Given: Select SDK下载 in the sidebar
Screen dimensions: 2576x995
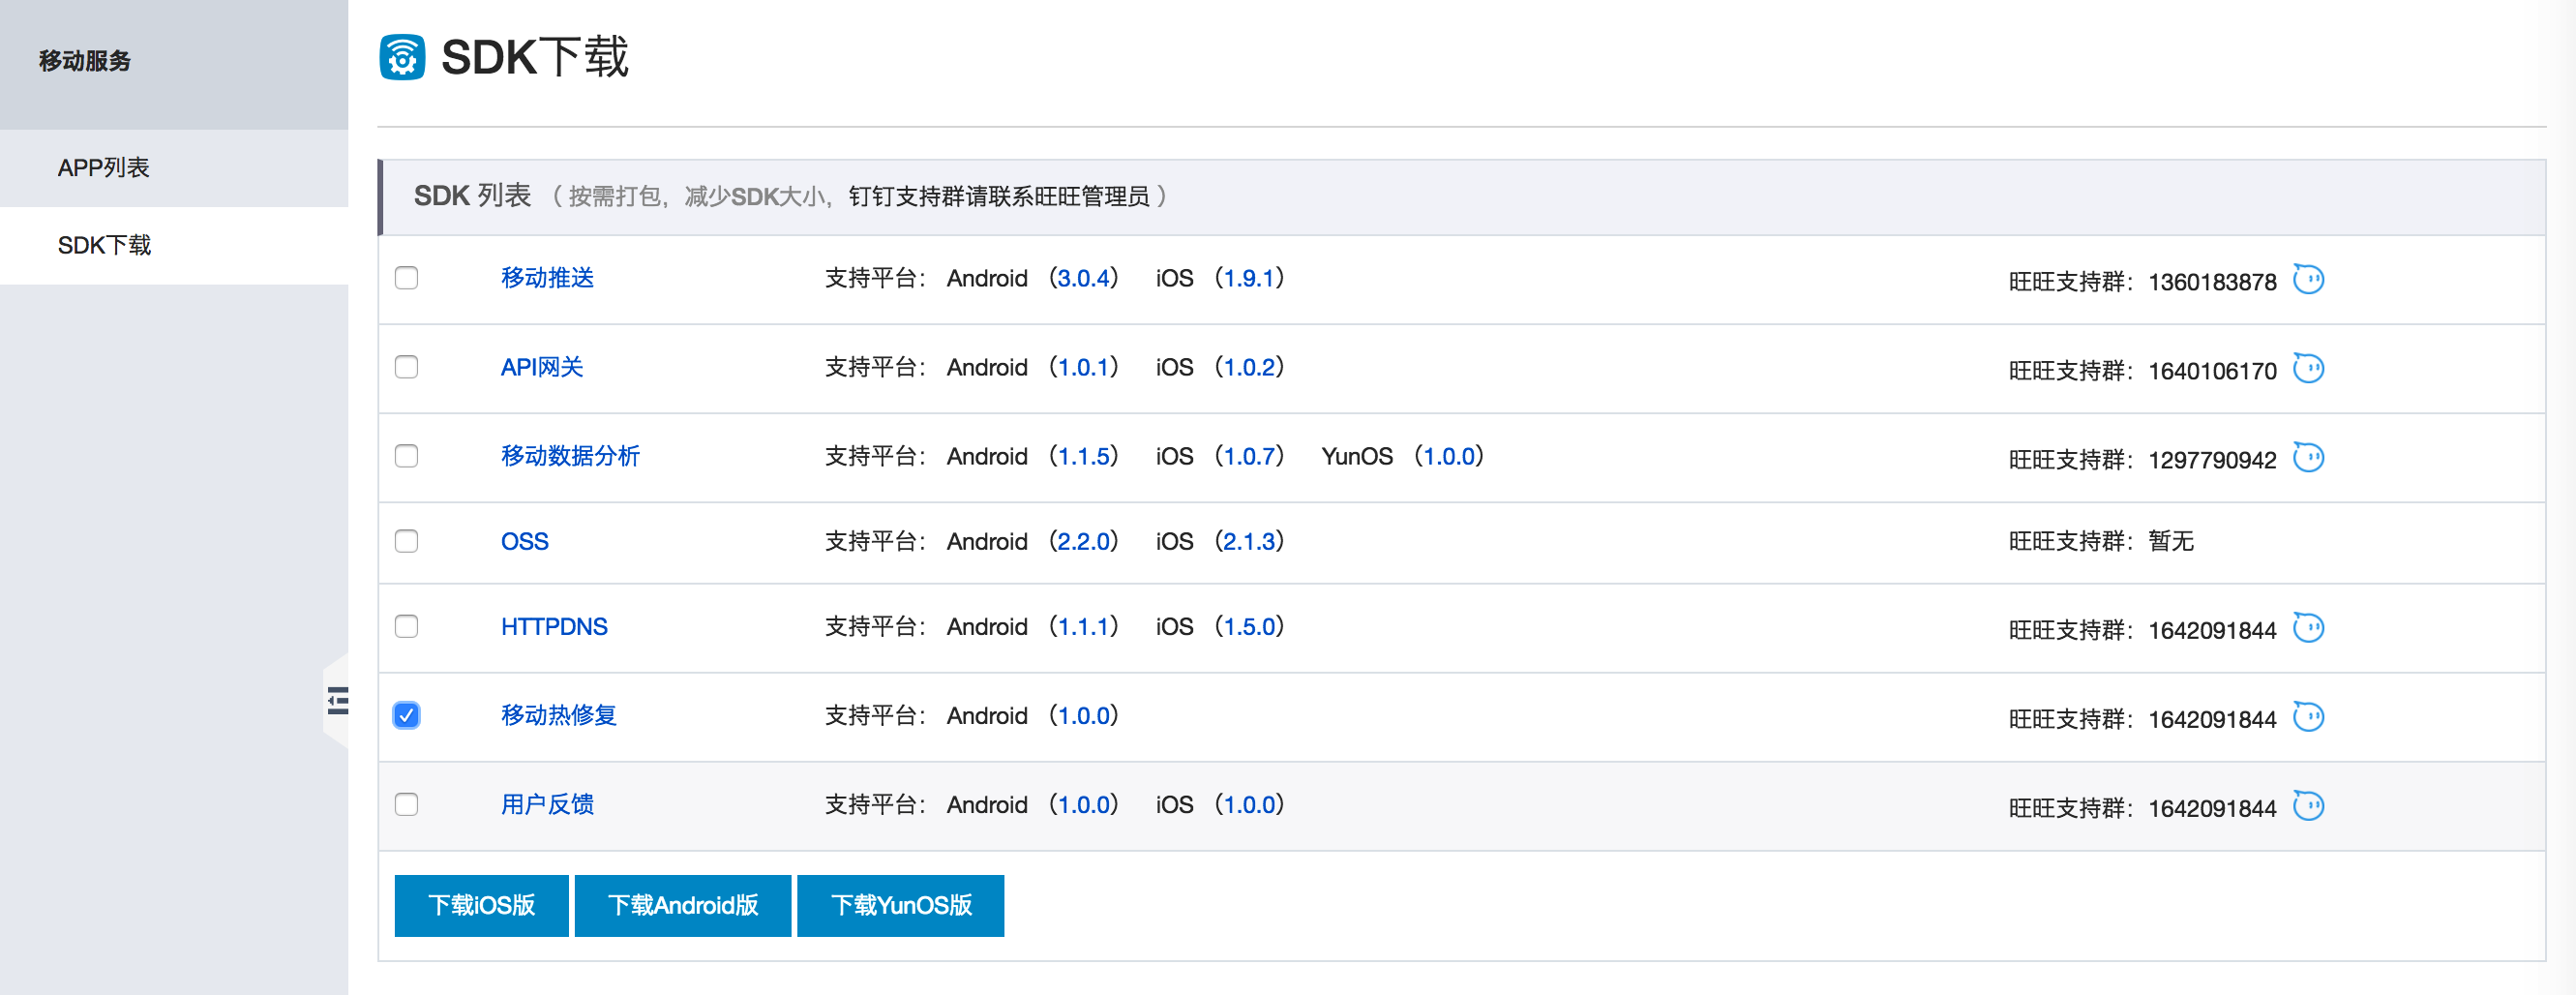Looking at the screenshot, I should pos(174,246).
